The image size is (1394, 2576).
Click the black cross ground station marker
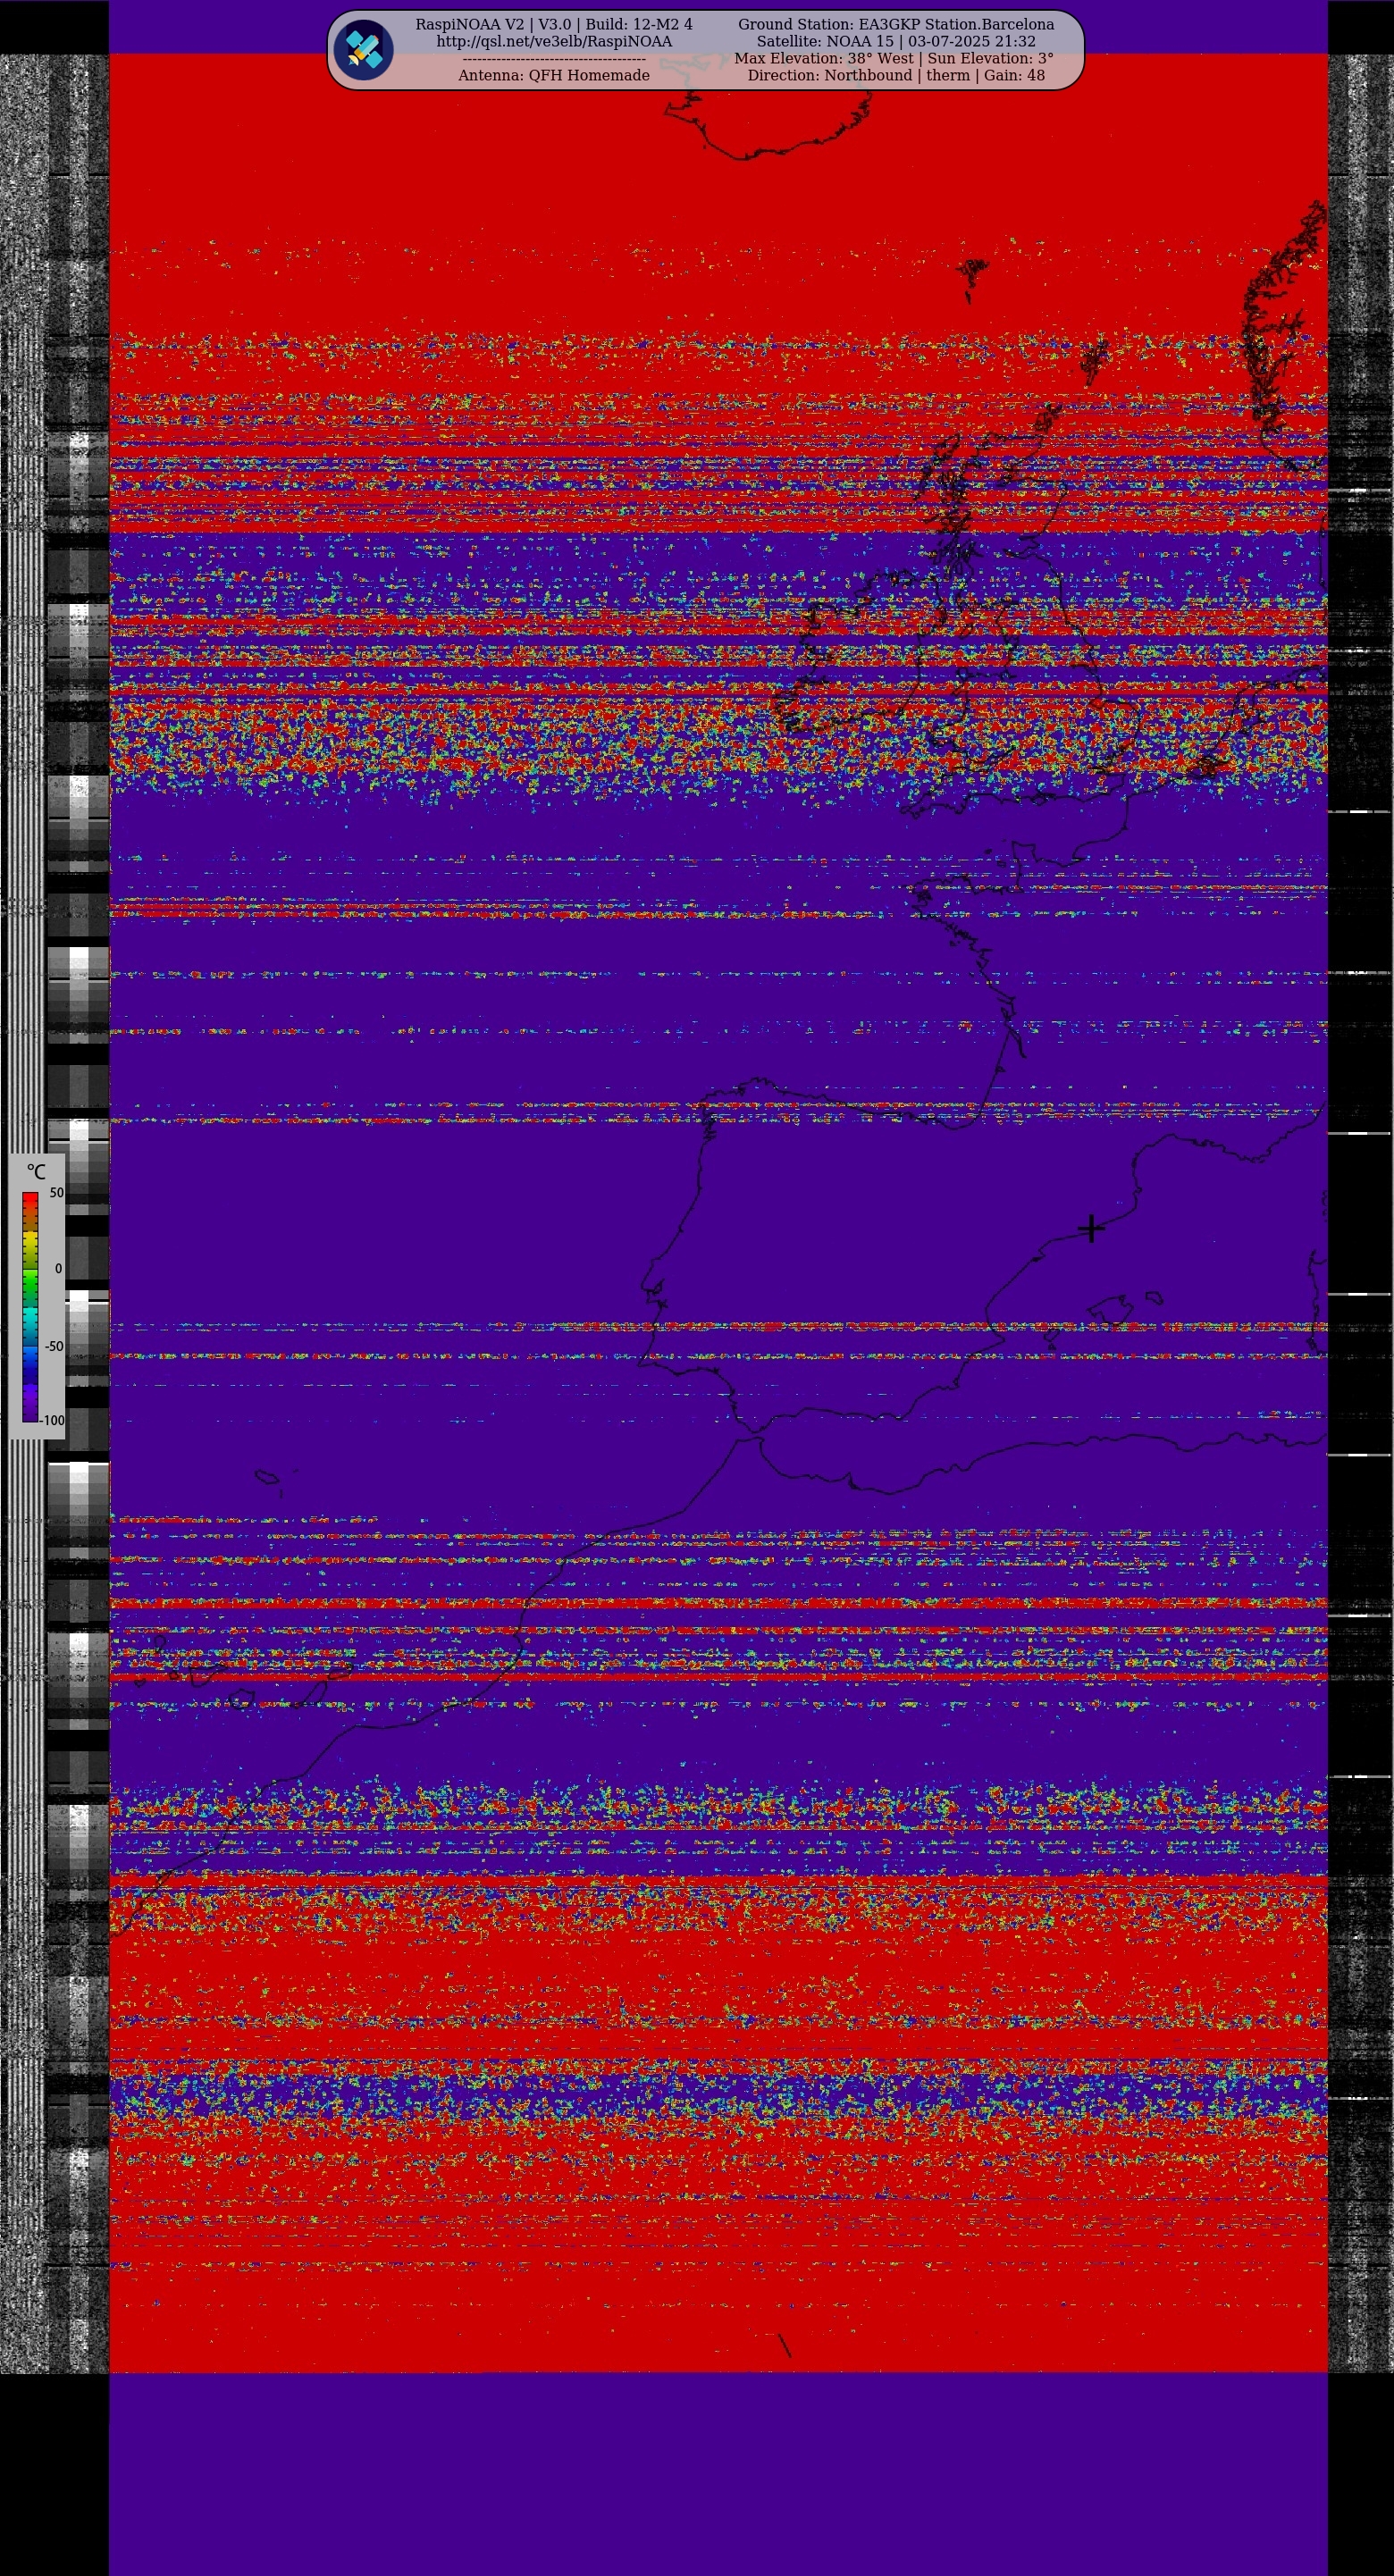(1091, 1228)
